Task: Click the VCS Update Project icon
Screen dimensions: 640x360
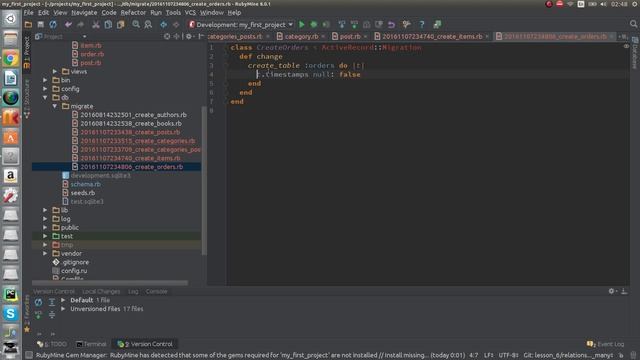Action: point(342,25)
